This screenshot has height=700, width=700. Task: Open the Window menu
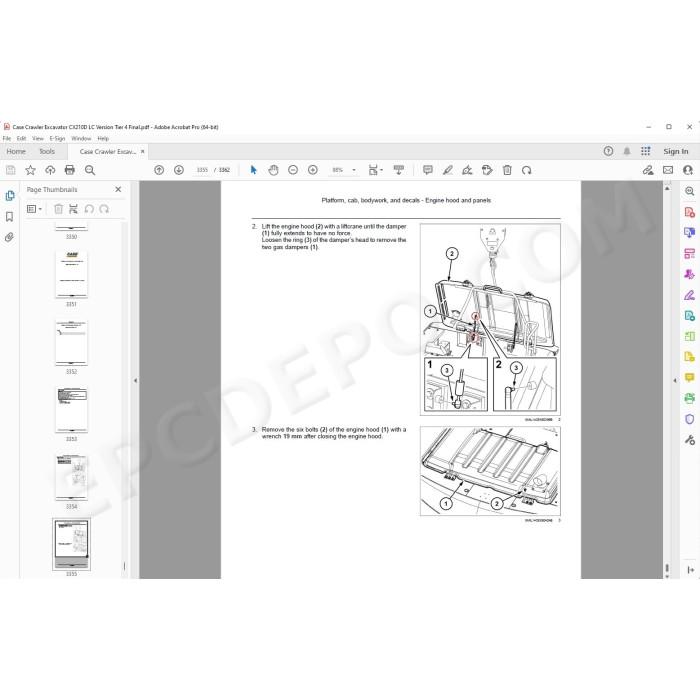[81, 138]
